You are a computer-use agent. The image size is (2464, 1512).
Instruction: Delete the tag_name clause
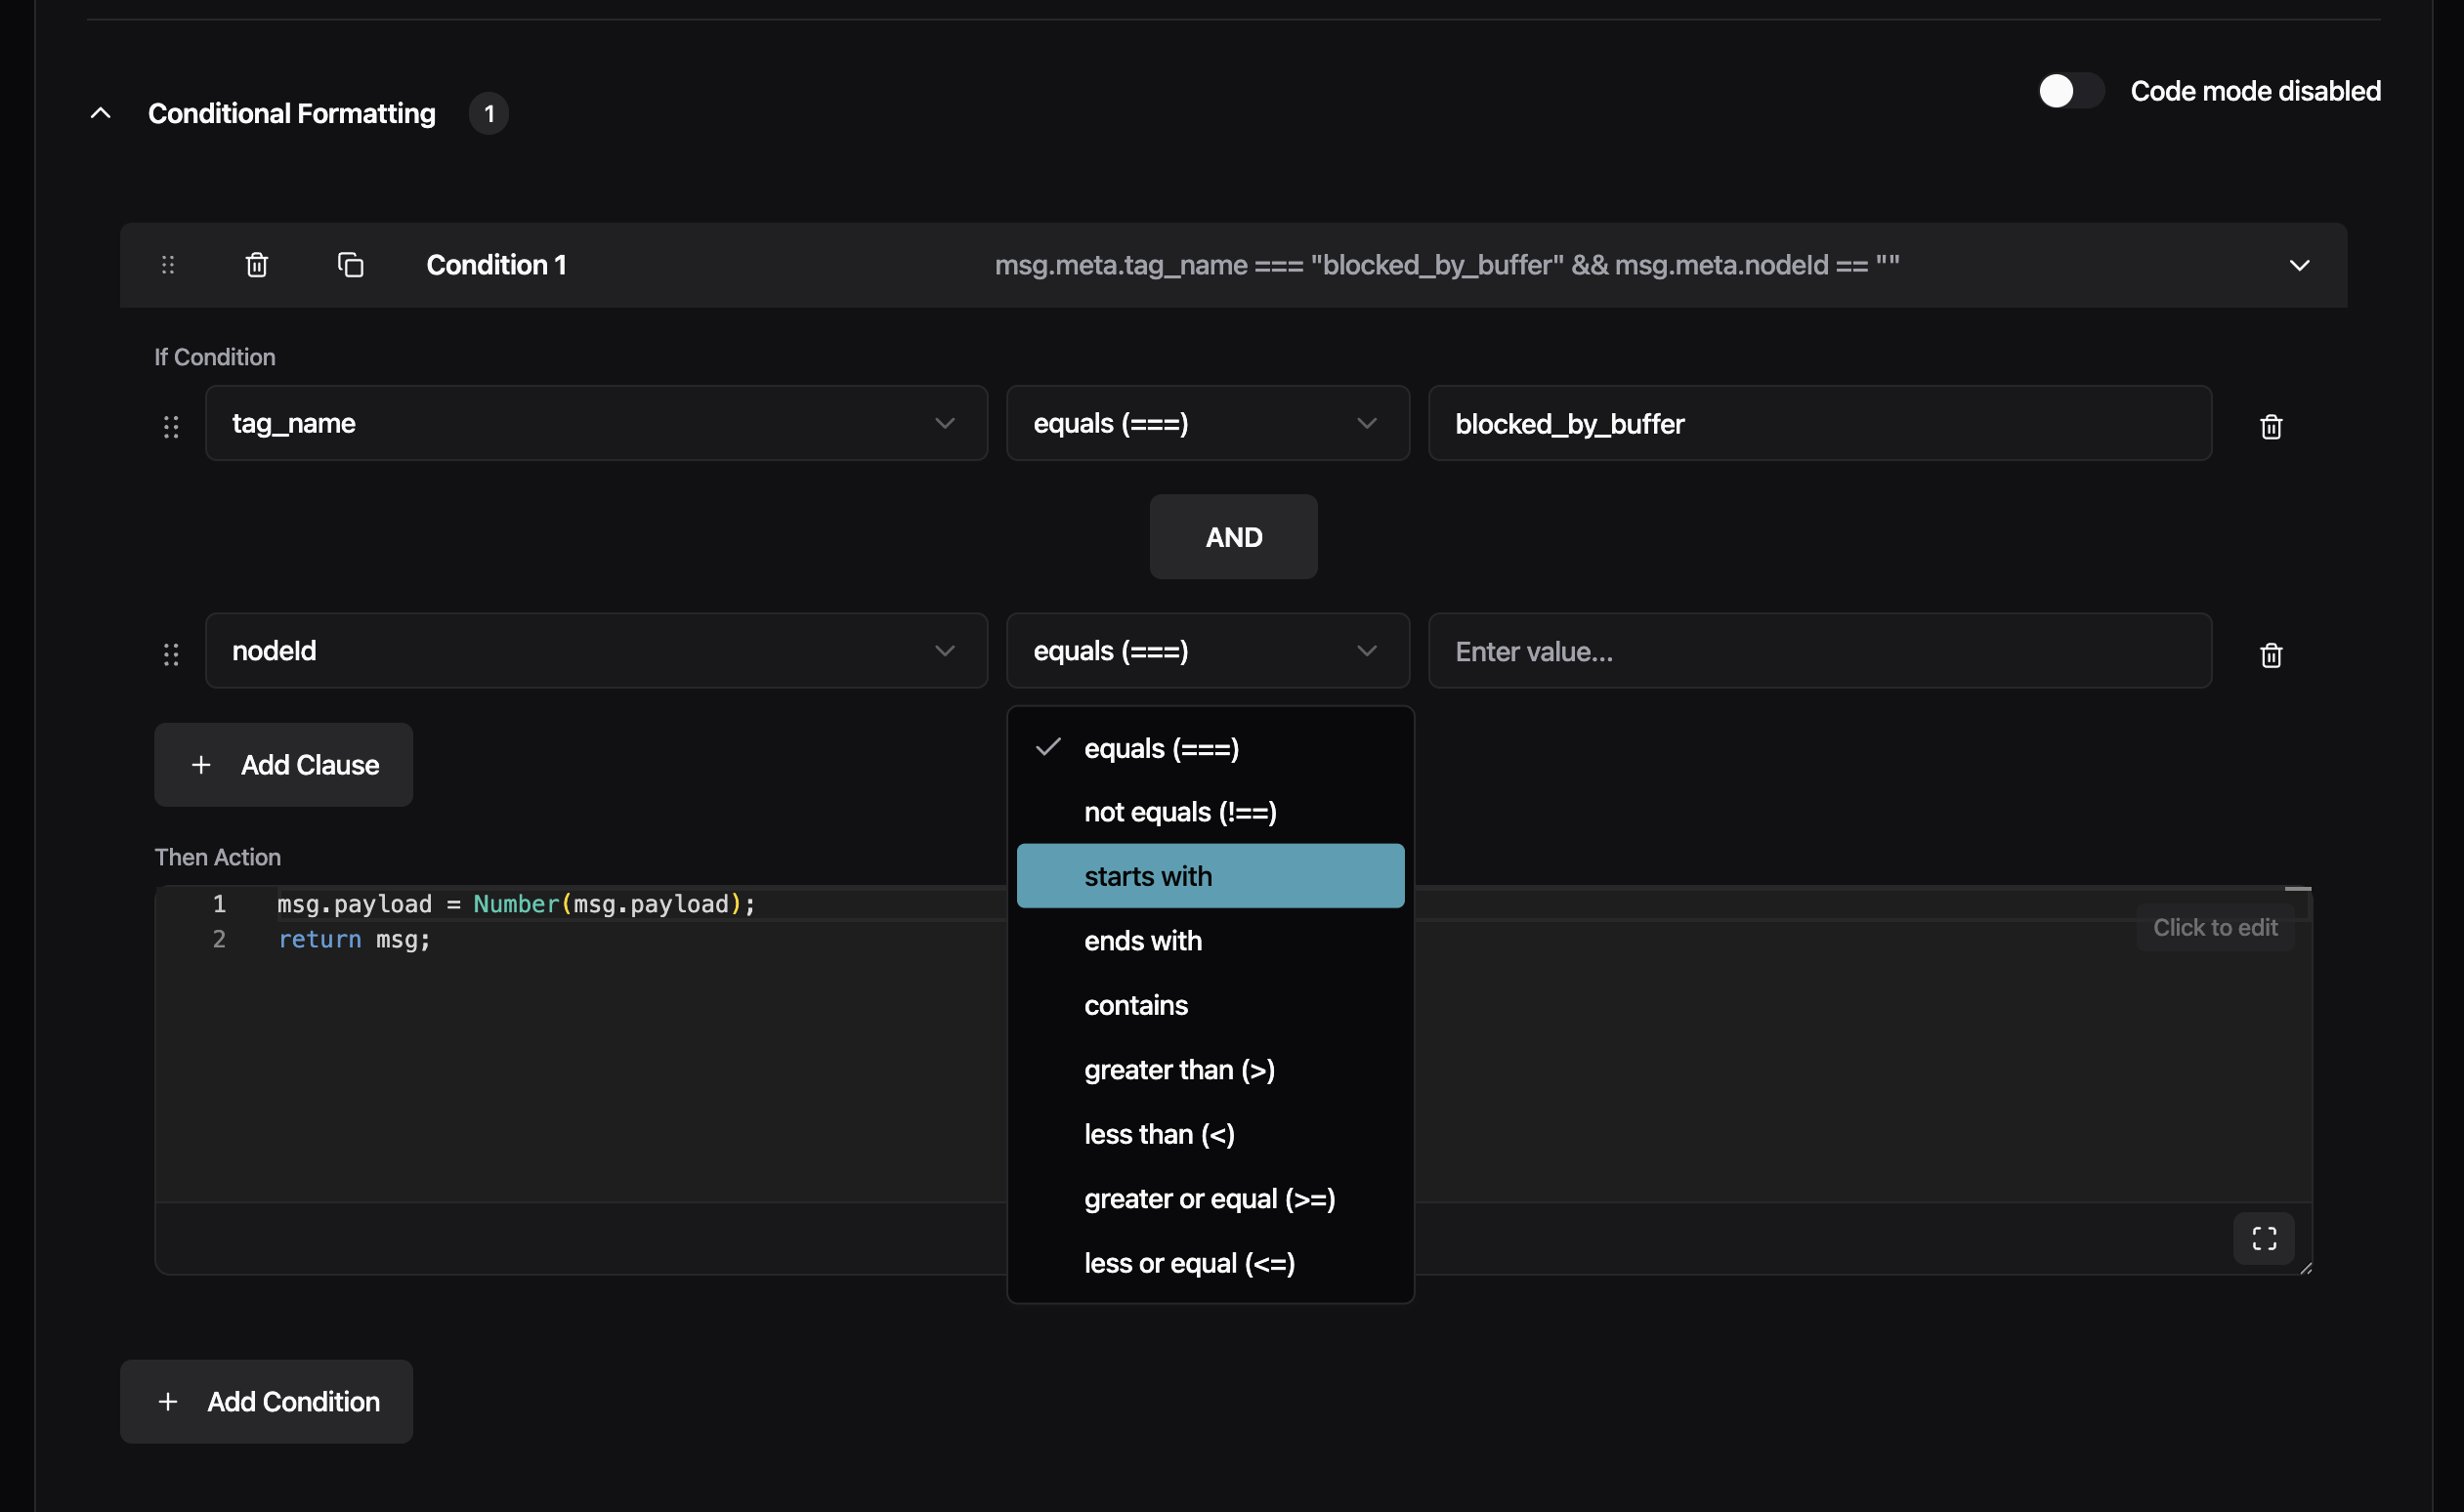pos(2271,427)
